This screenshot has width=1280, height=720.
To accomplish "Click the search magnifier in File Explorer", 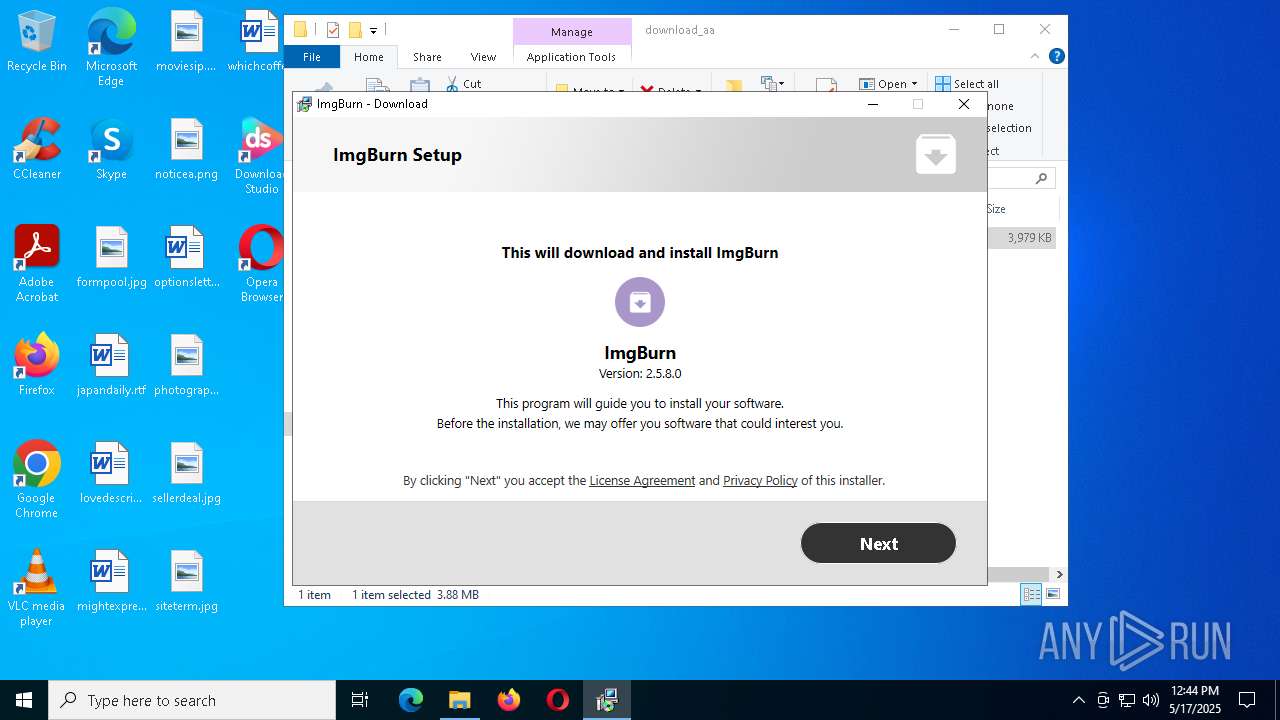I will tap(1041, 178).
